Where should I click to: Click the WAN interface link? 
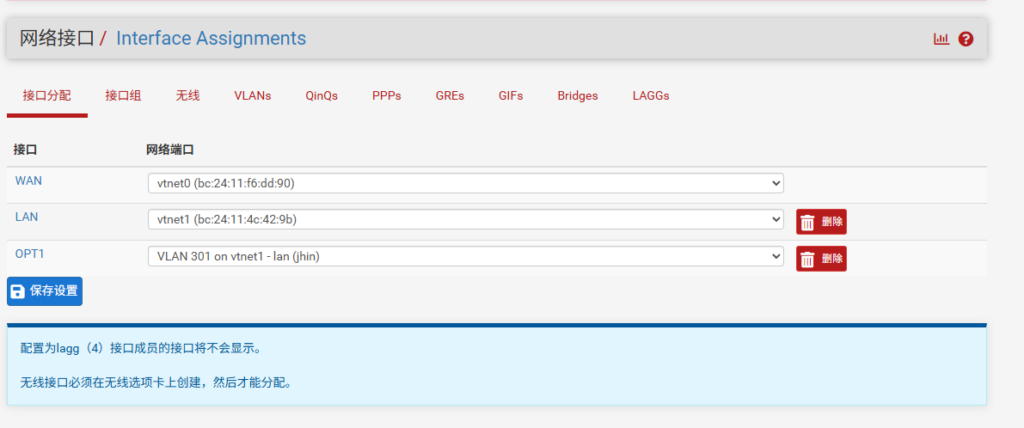[28, 180]
